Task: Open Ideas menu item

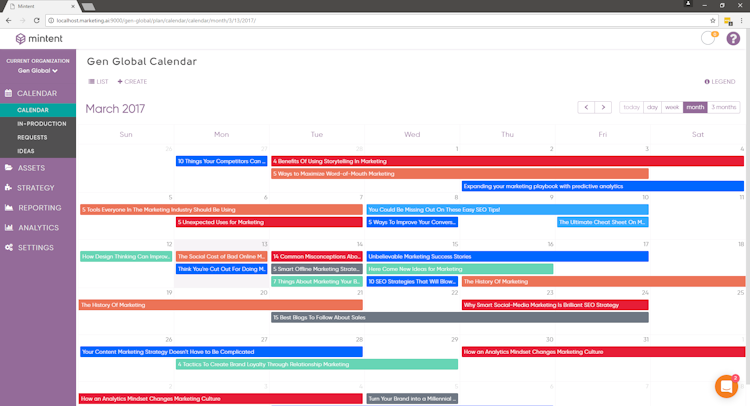Action: click(38, 151)
